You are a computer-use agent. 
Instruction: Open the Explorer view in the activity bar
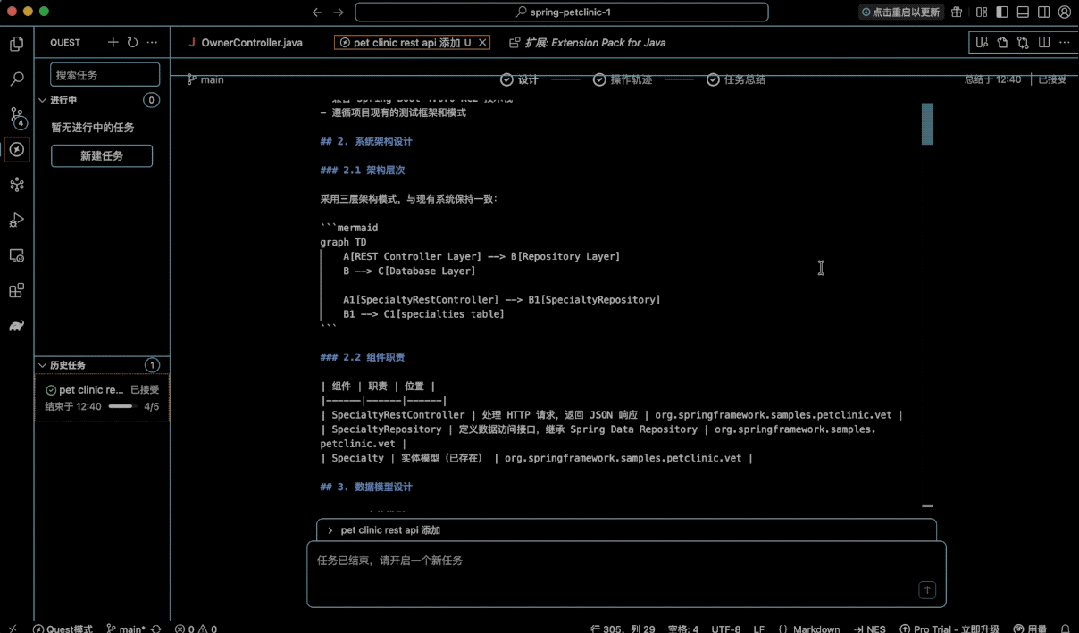pos(16,44)
